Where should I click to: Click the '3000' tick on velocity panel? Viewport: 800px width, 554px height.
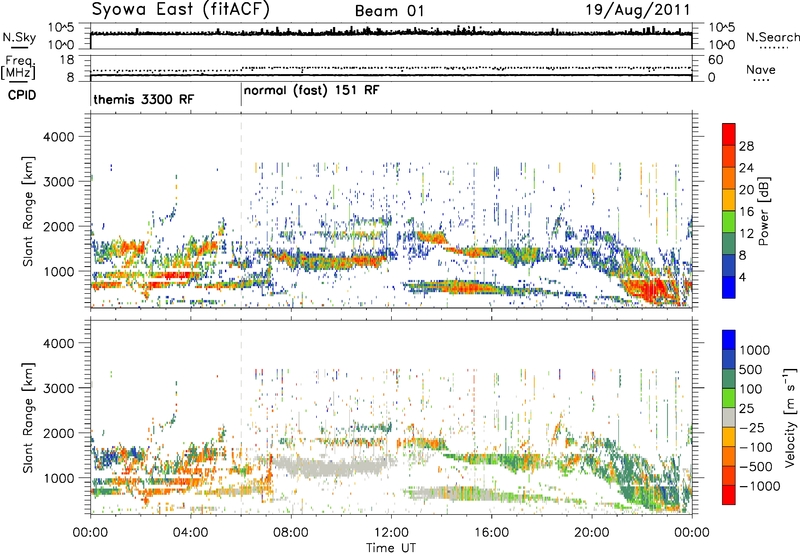click(58, 388)
